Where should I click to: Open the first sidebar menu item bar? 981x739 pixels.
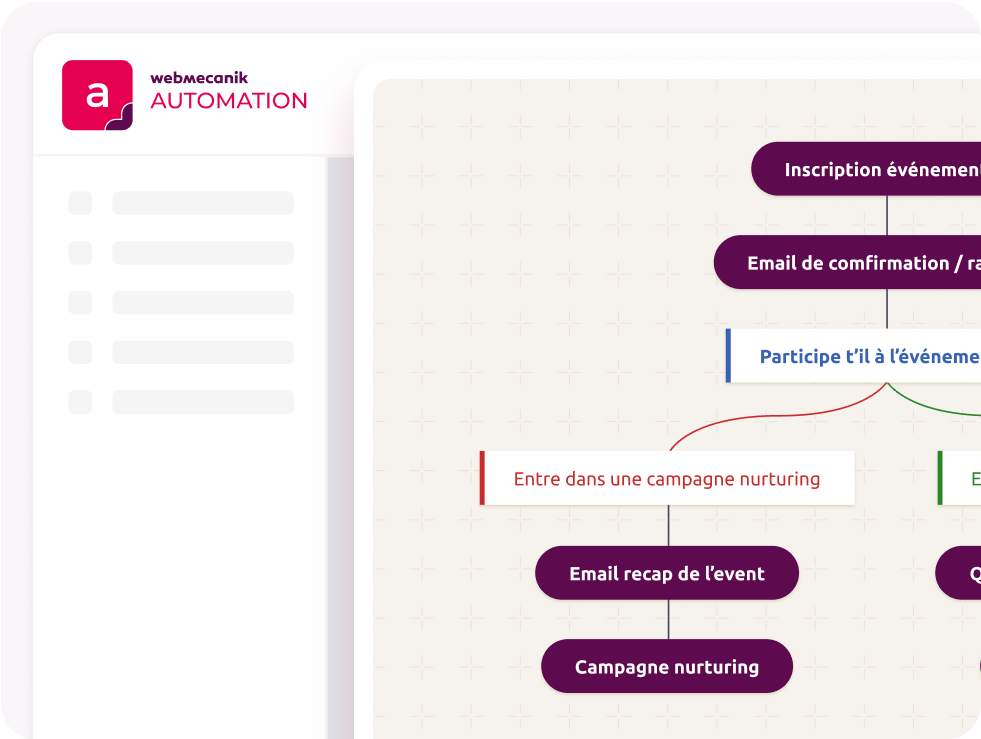pyautogui.click(x=203, y=203)
